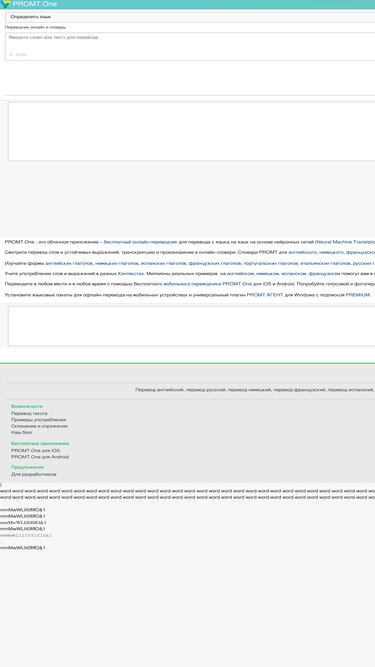The width and height of the screenshot is (375, 667).
Task: Open the немецких глаголов link
Action: tap(117, 263)
